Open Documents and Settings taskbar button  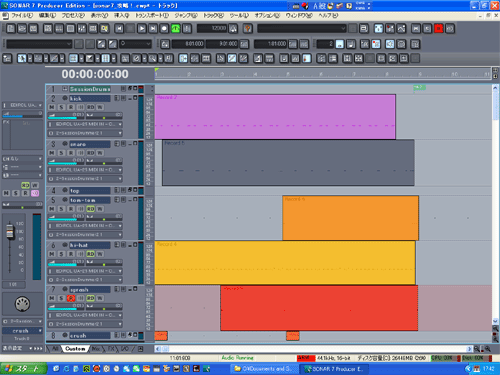coord(263,369)
